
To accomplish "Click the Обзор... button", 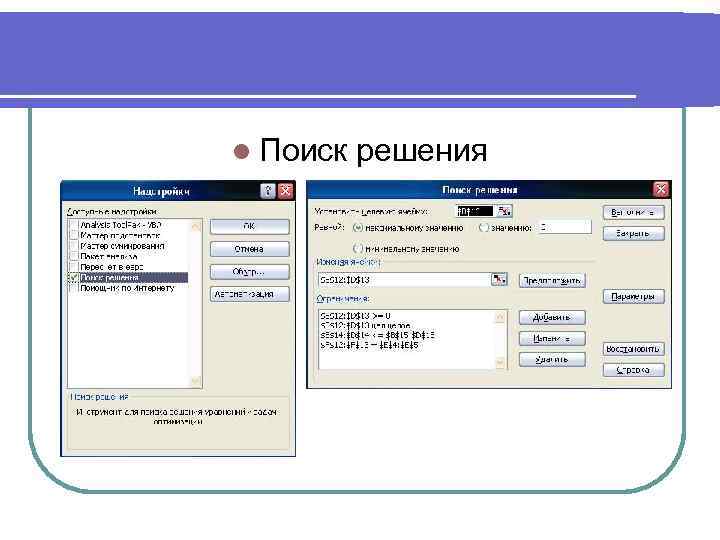I will 250,271.
